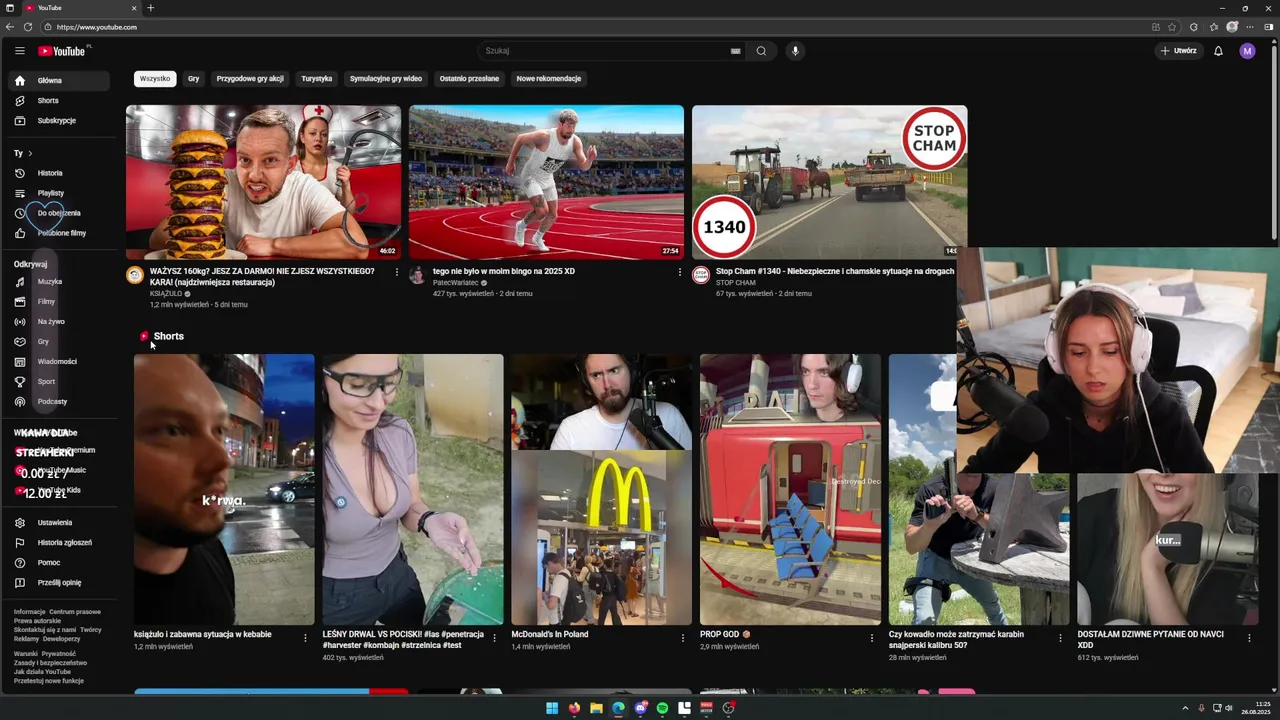
Task: Open Wiadomości news section
Action: (x=59, y=361)
